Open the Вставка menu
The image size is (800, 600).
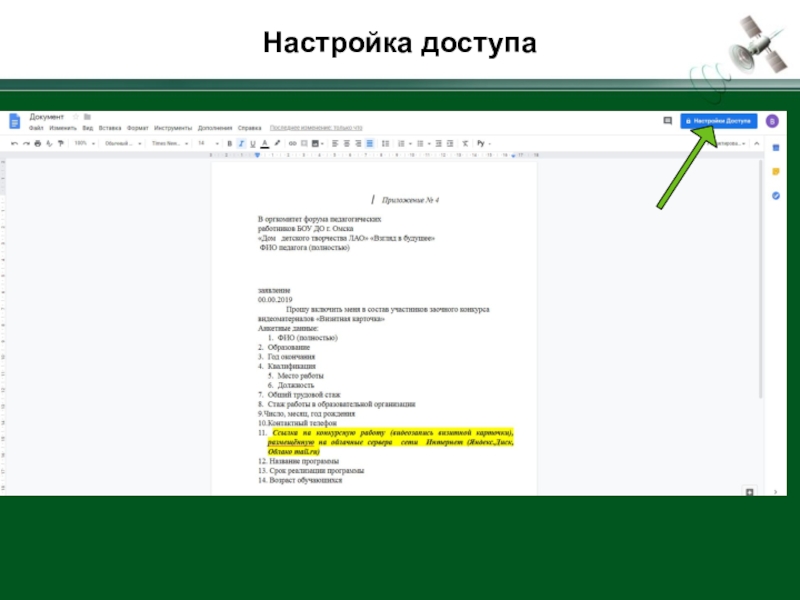(110, 128)
